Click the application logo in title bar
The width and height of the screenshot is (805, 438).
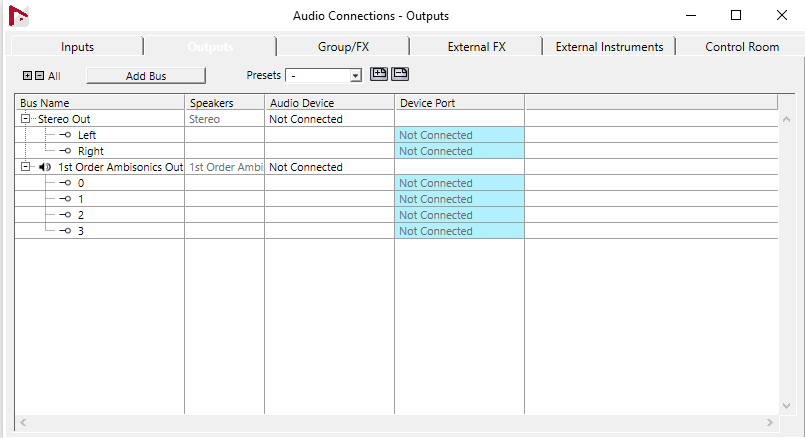pos(19,16)
